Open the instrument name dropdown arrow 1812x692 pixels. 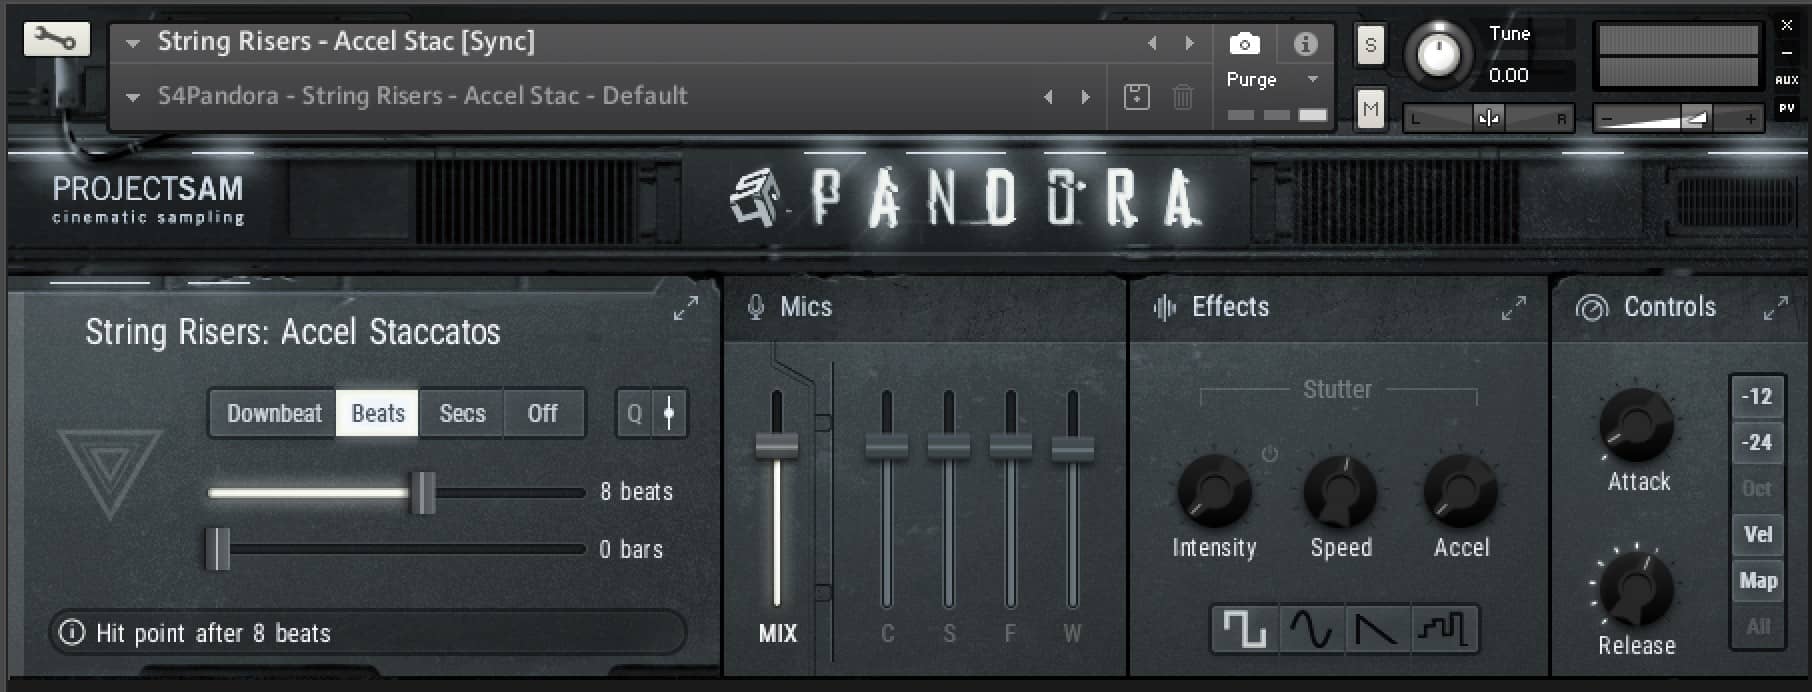(132, 43)
